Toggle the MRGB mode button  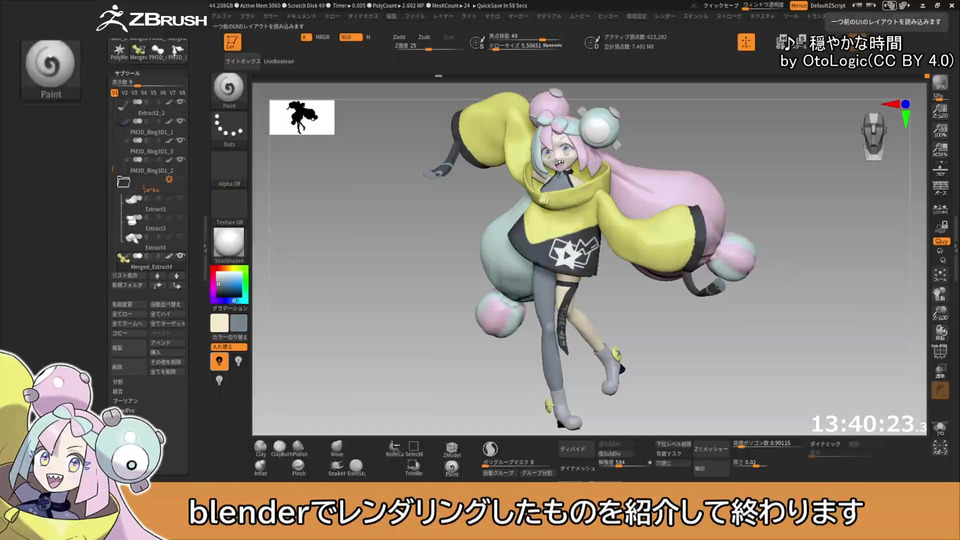[323, 37]
